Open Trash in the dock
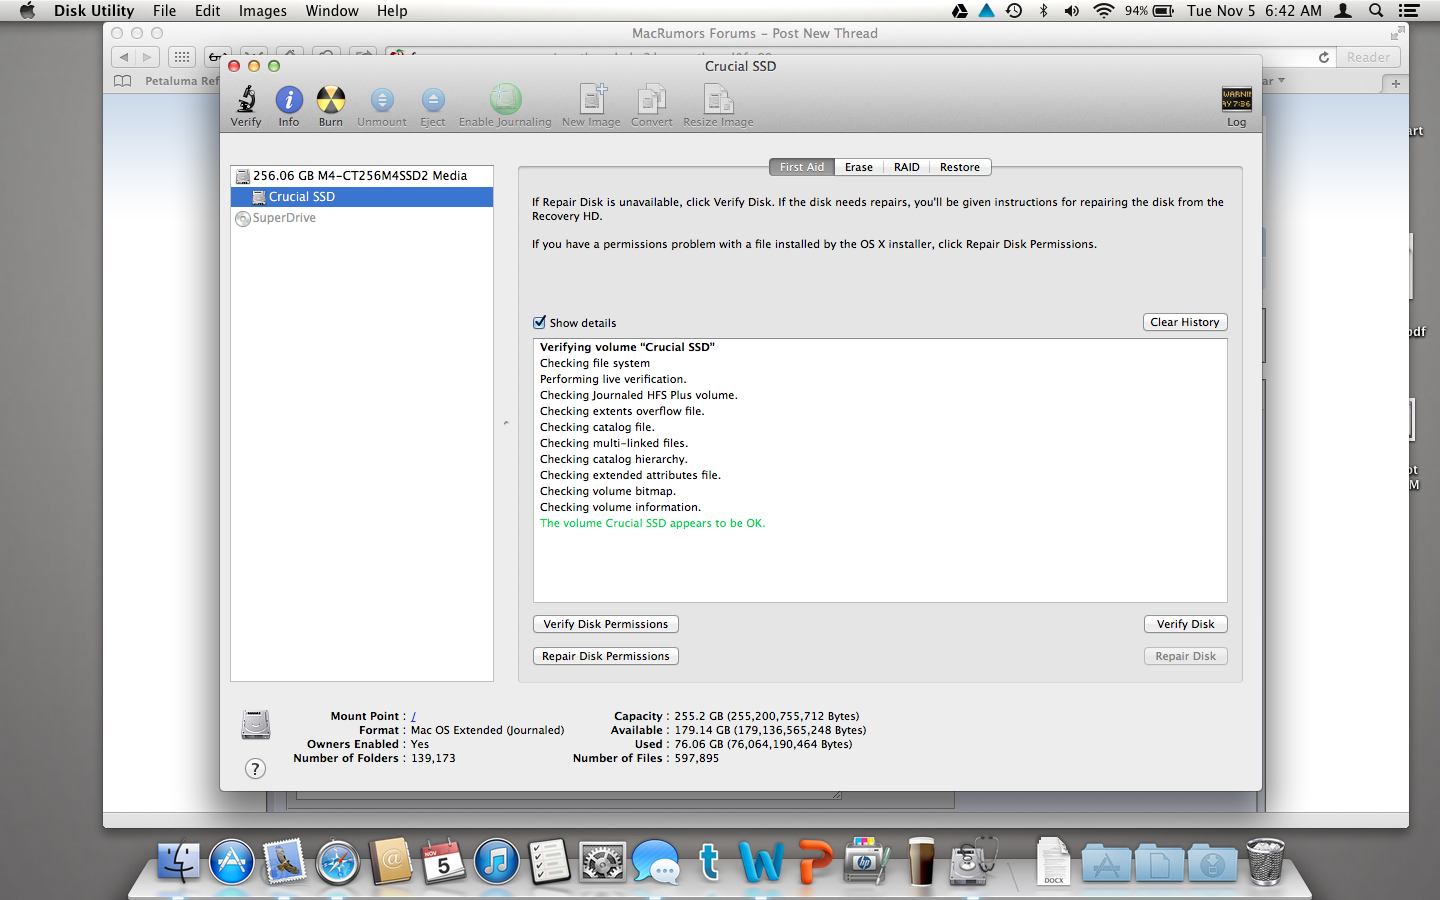 [x=1265, y=861]
